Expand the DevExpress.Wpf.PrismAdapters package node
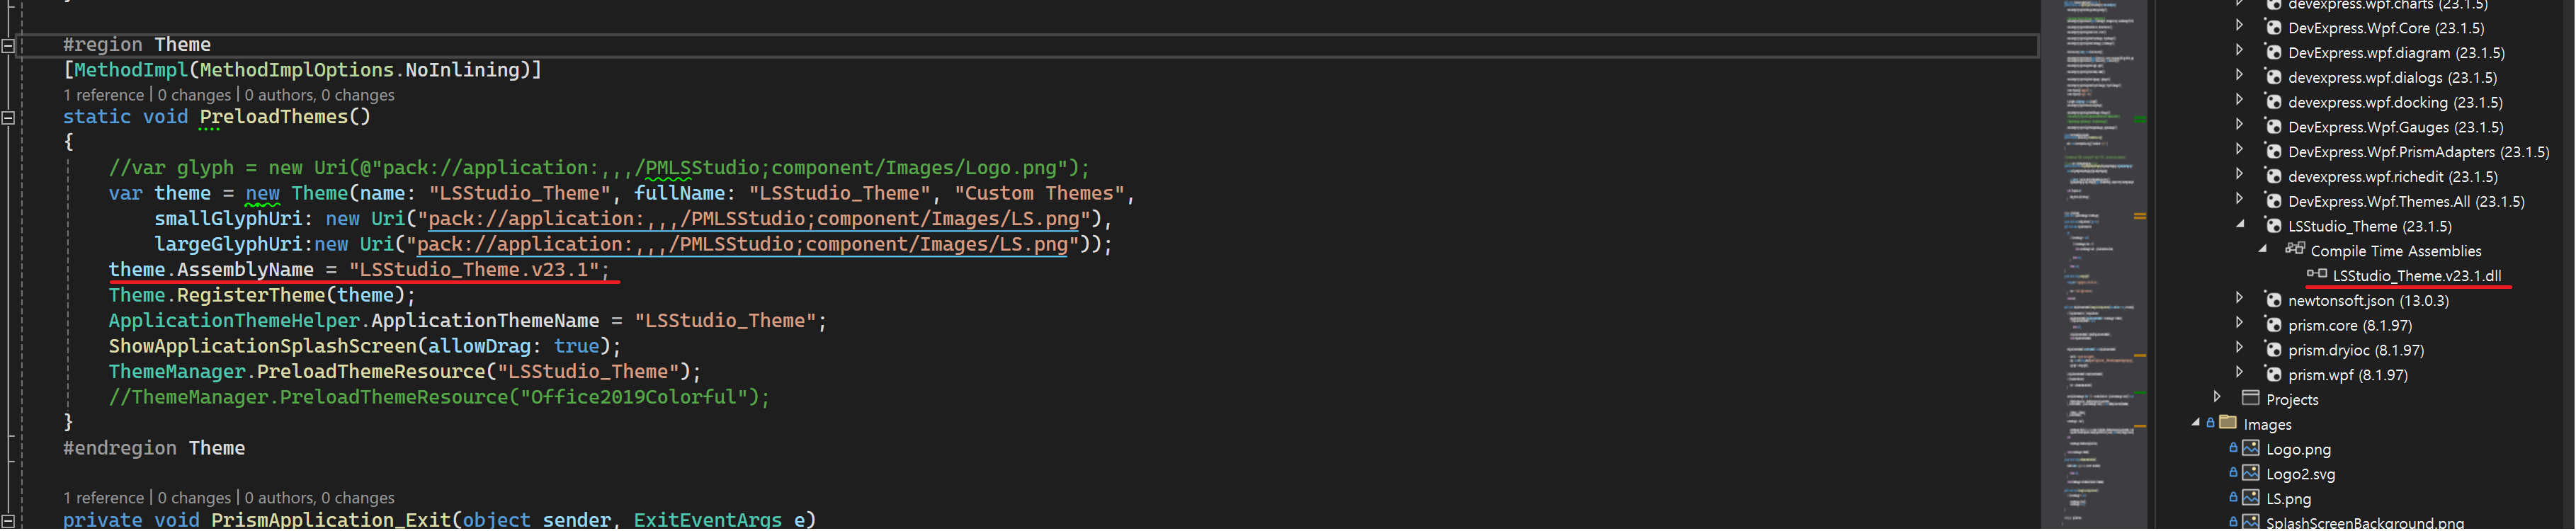The height and width of the screenshot is (531, 2576). (2240, 149)
